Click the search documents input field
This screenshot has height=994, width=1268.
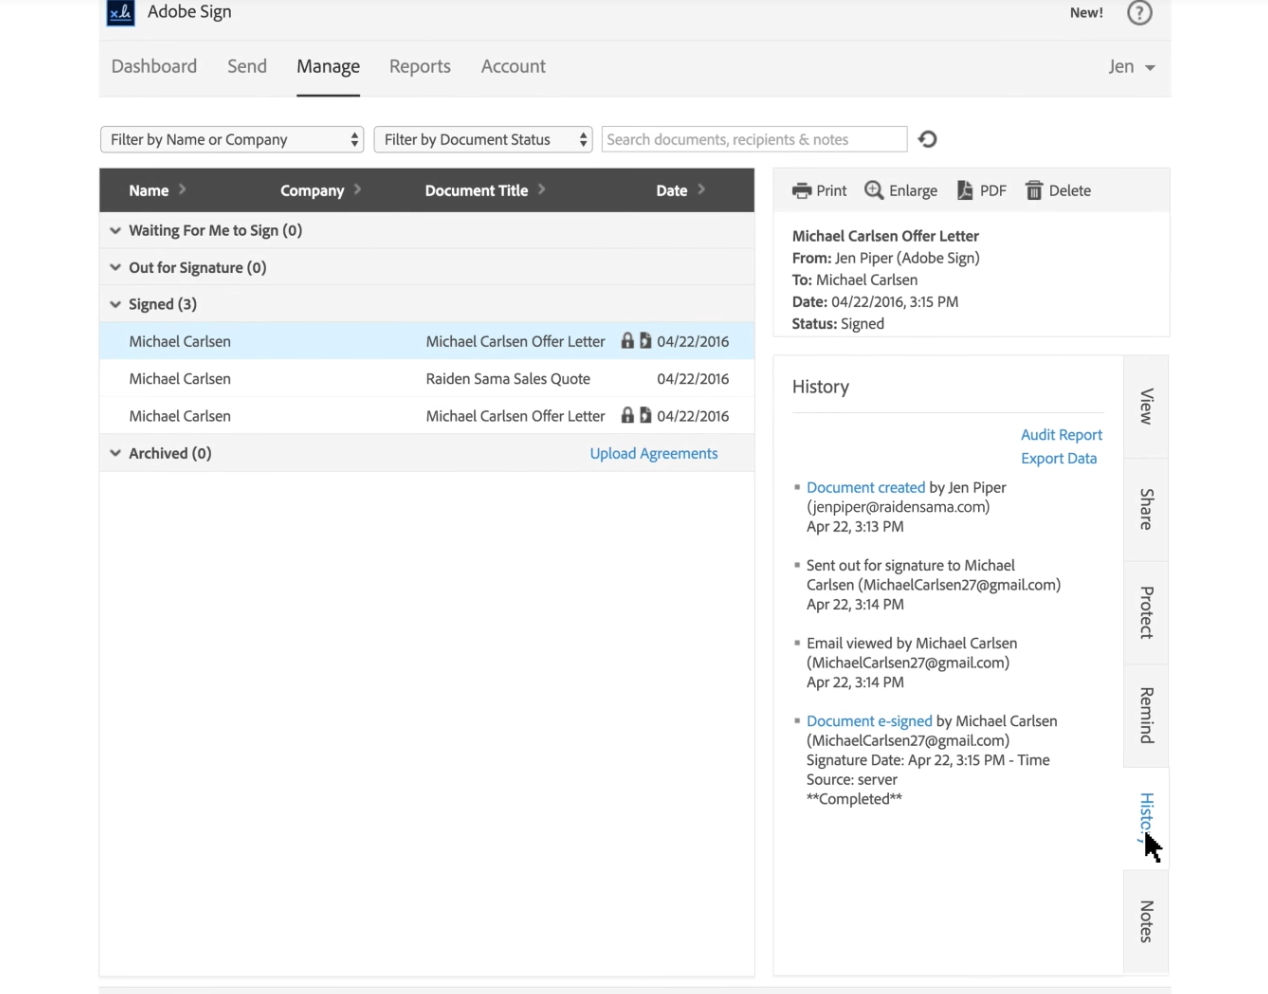(x=754, y=140)
